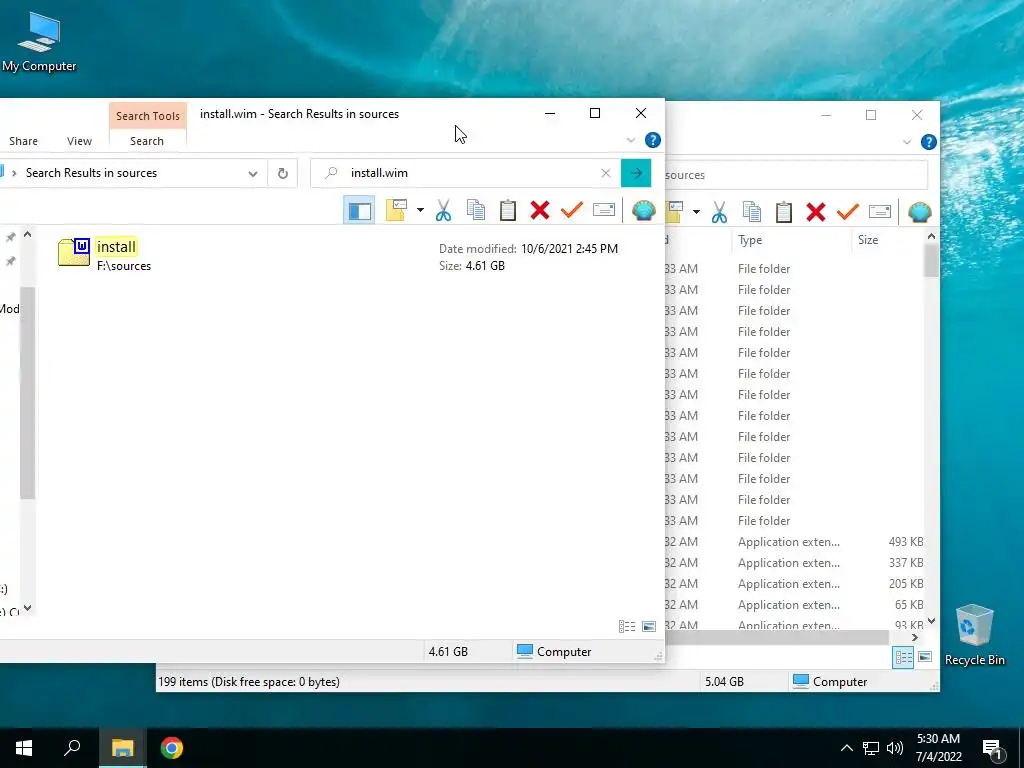The image size is (1024, 768).
Task: Switch search window to details view
Action: [627, 626]
